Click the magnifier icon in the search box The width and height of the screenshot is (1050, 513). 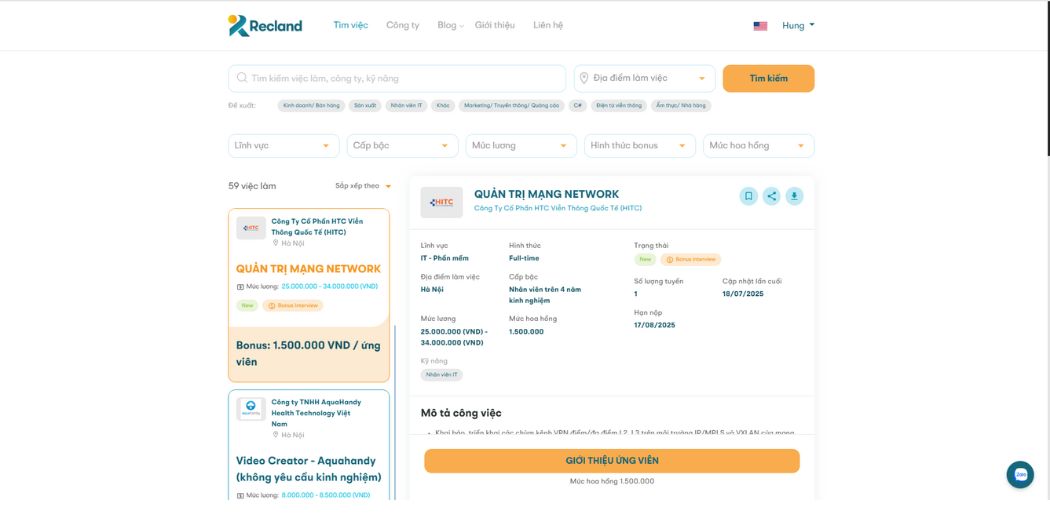[242, 78]
